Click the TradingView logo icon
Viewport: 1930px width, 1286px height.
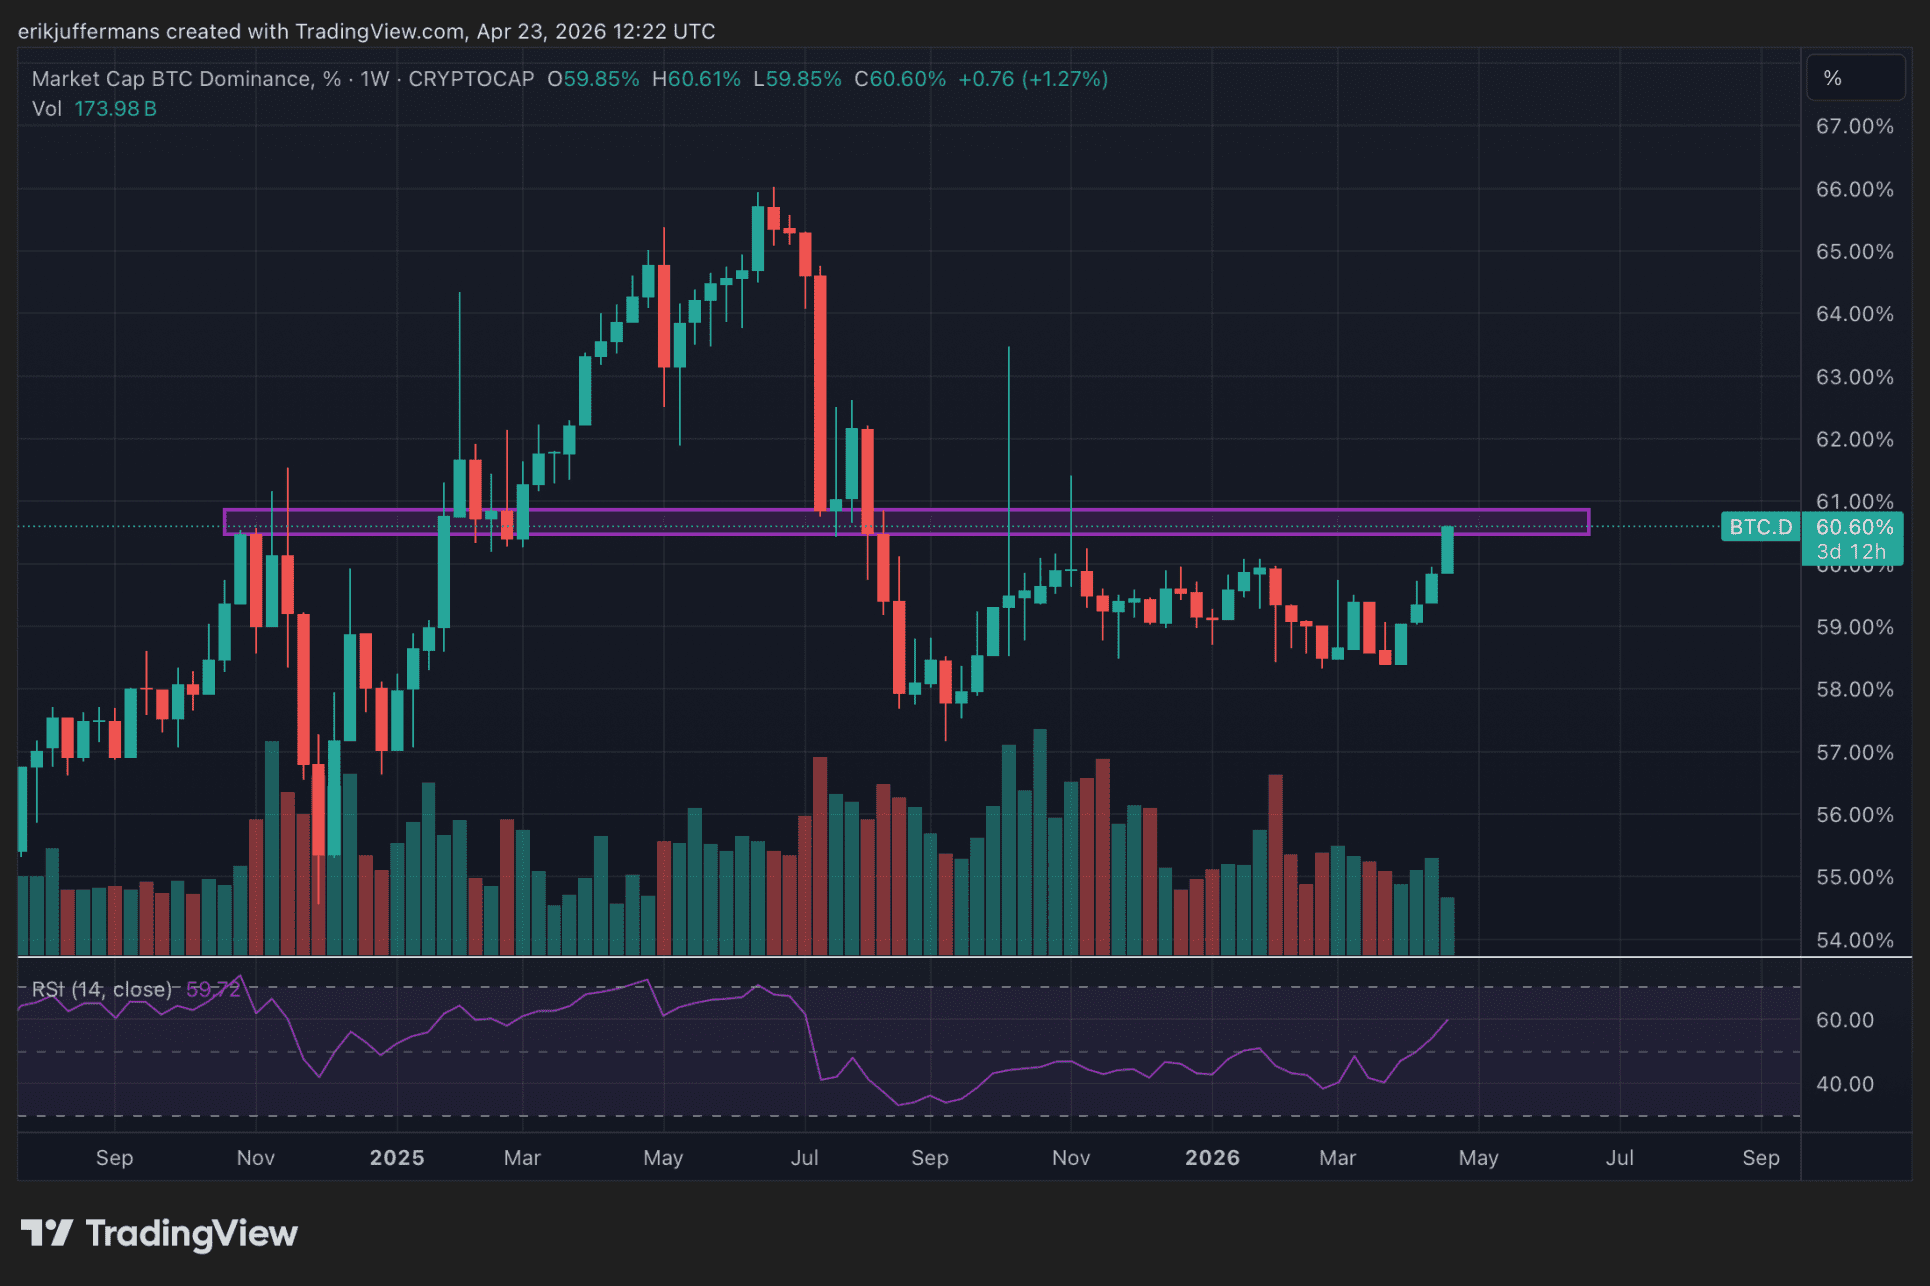[46, 1233]
